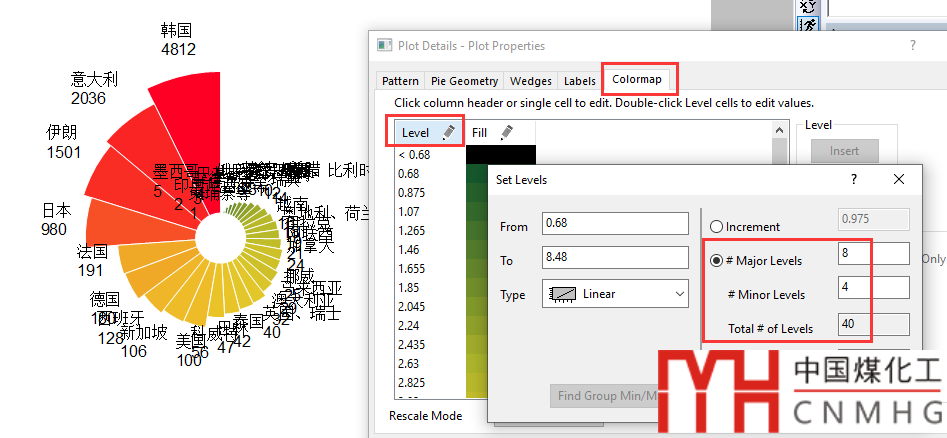Click the From value input field
The image size is (947, 438).
(616, 227)
